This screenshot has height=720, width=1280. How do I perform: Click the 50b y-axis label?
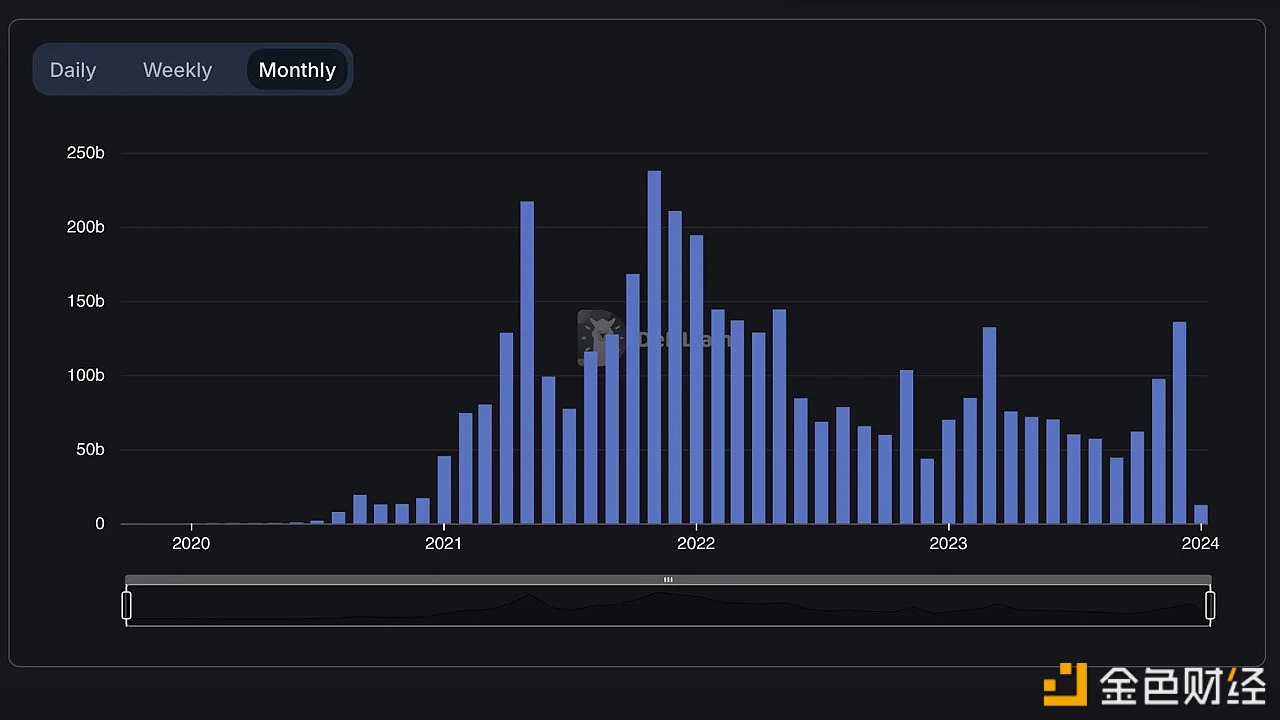click(89, 449)
